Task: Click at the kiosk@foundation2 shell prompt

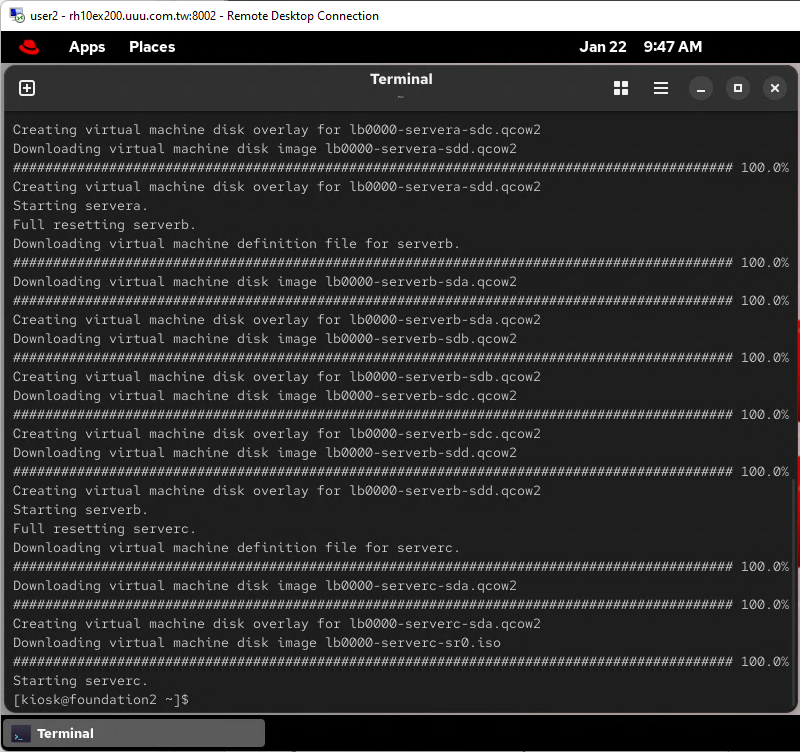Action: click(100, 699)
